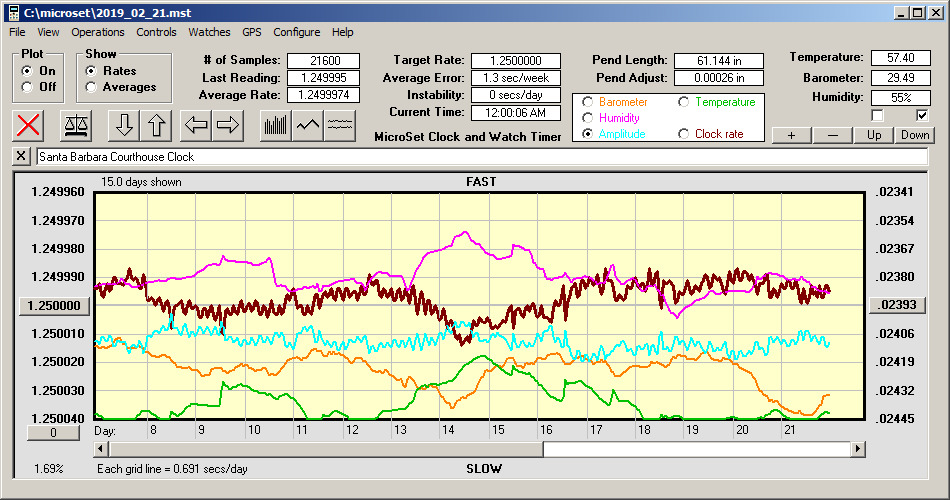The height and width of the screenshot is (500, 950).
Task: Click the Humidity 55% value field
Action: (x=900, y=98)
